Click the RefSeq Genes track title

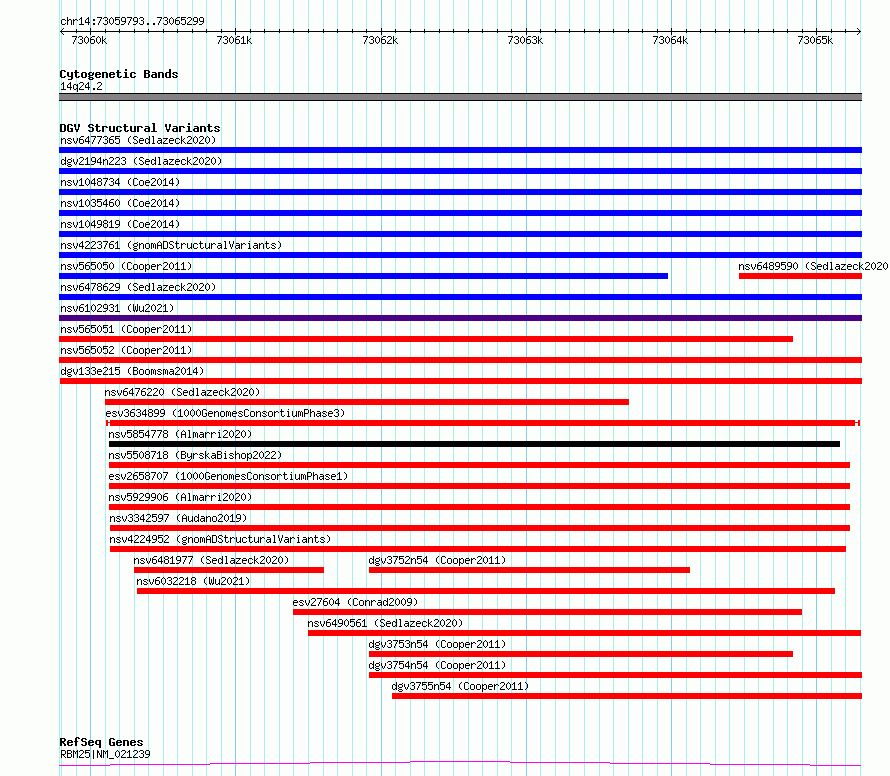point(101,742)
